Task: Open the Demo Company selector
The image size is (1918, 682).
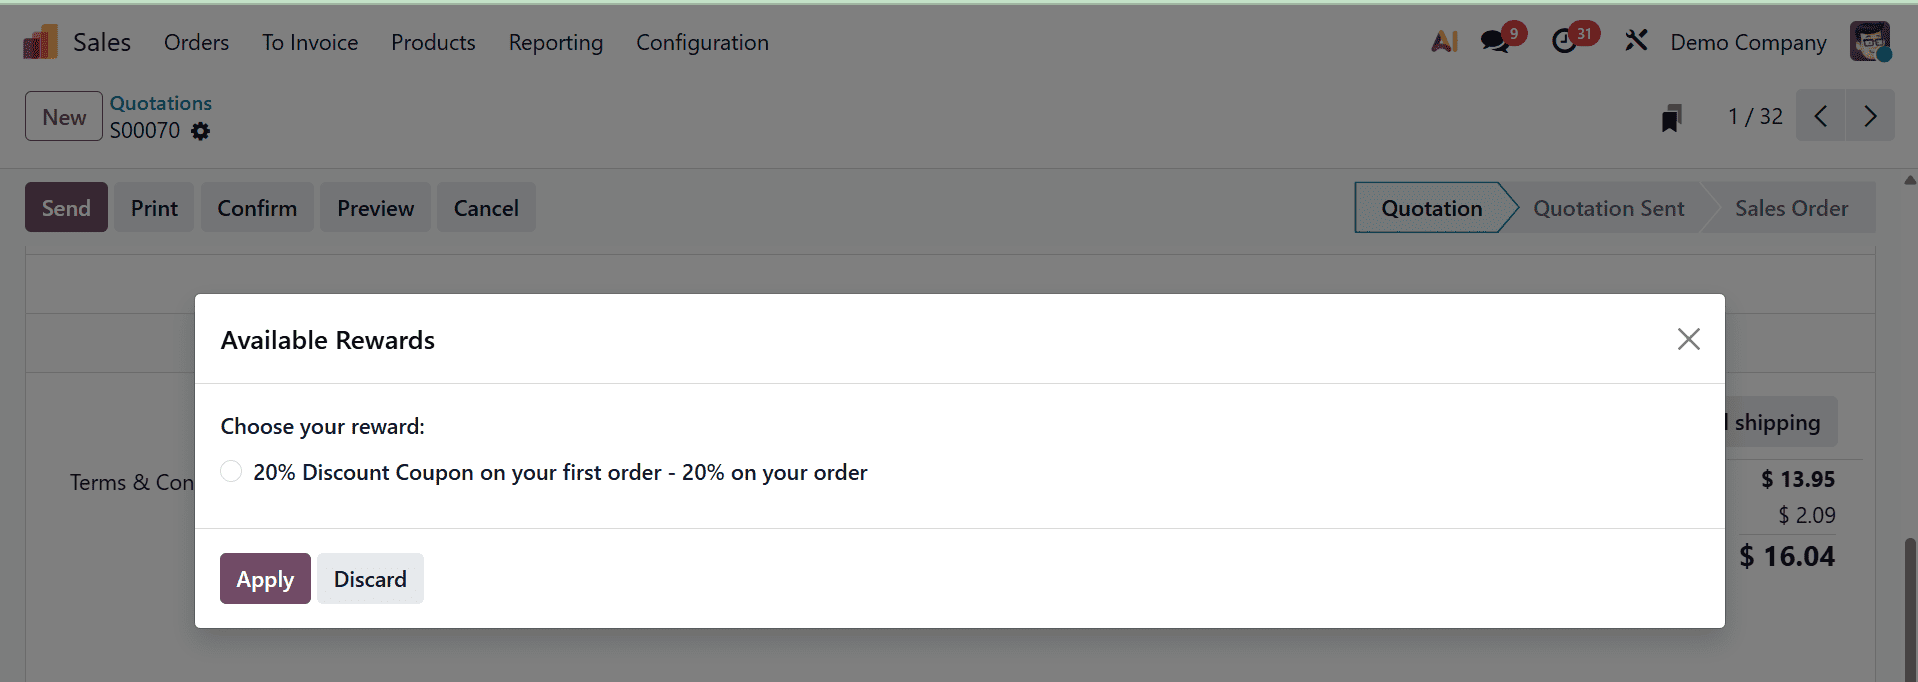Action: 1748,42
